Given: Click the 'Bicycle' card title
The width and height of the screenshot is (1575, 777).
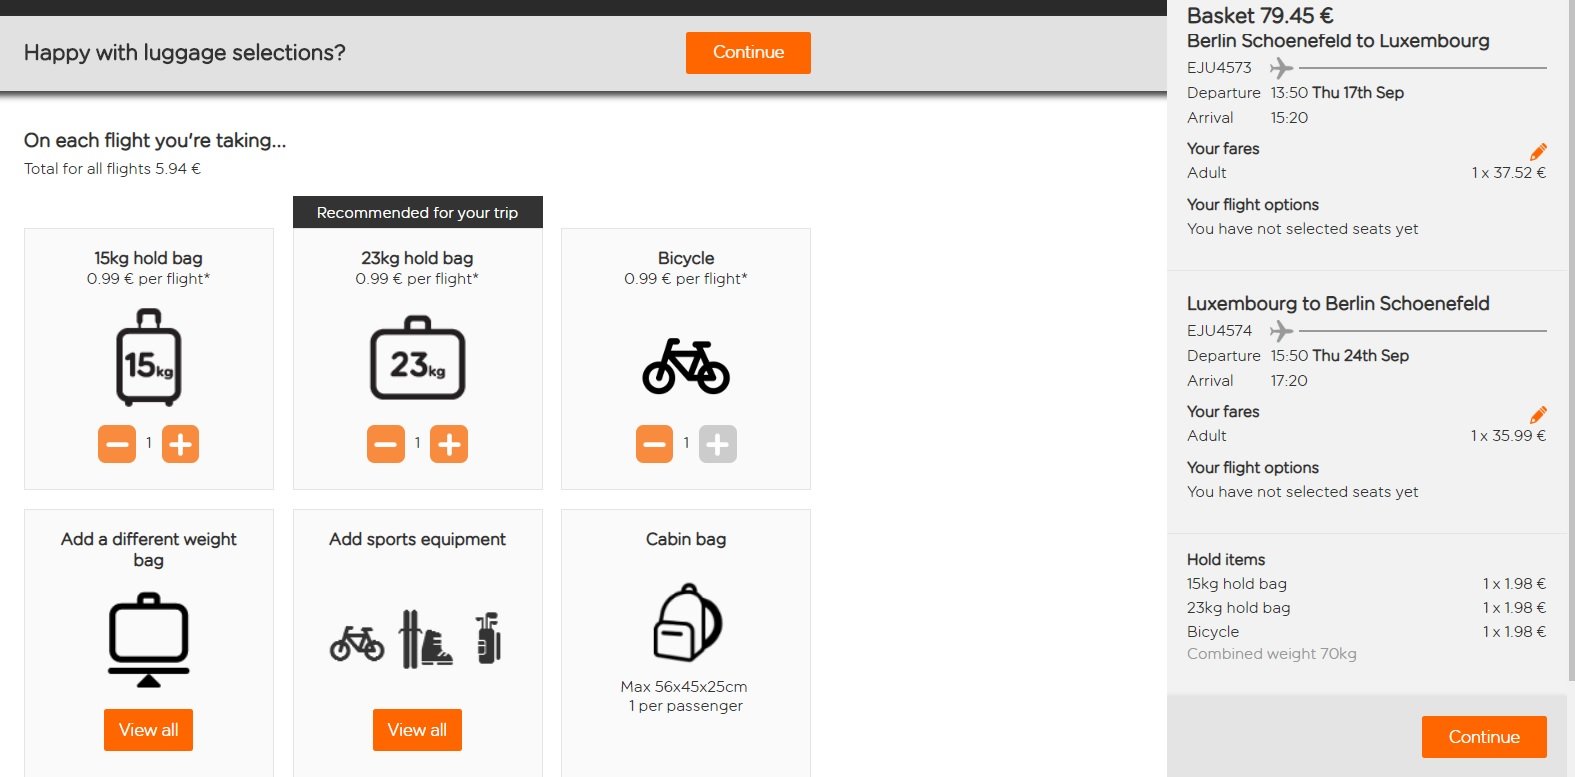Looking at the screenshot, I should [686, 258].
